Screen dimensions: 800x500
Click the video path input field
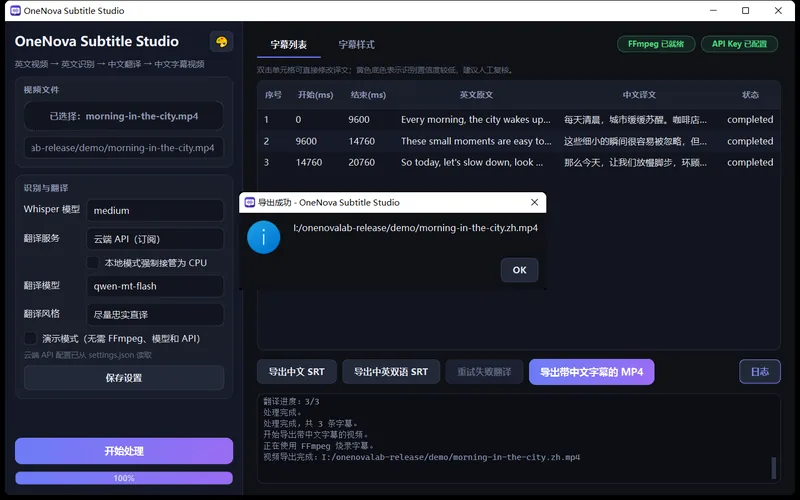pos(123,148)
